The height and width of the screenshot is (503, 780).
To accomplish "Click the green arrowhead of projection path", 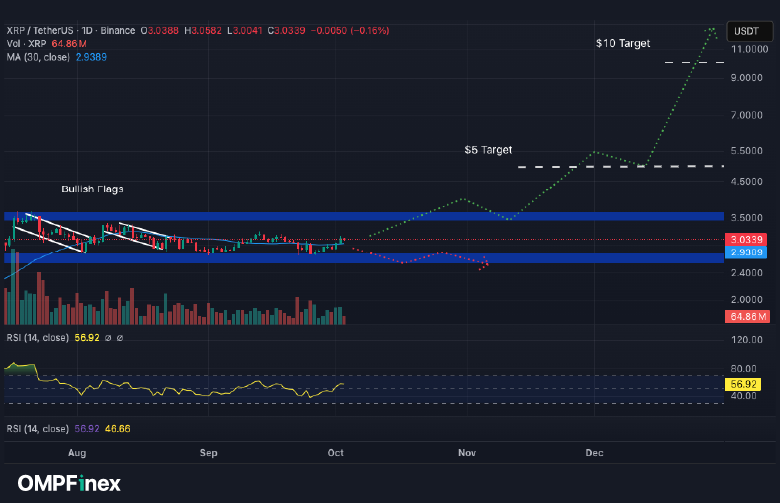I will pos(712,30).
